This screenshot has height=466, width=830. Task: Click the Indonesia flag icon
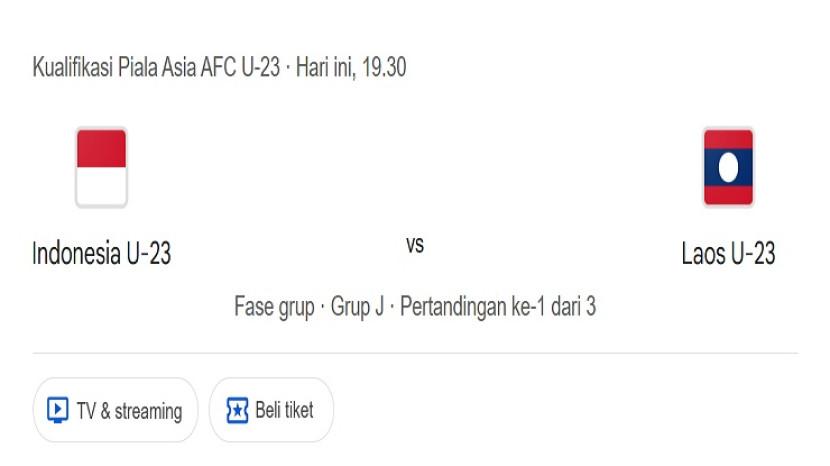[x=101, y=167]
